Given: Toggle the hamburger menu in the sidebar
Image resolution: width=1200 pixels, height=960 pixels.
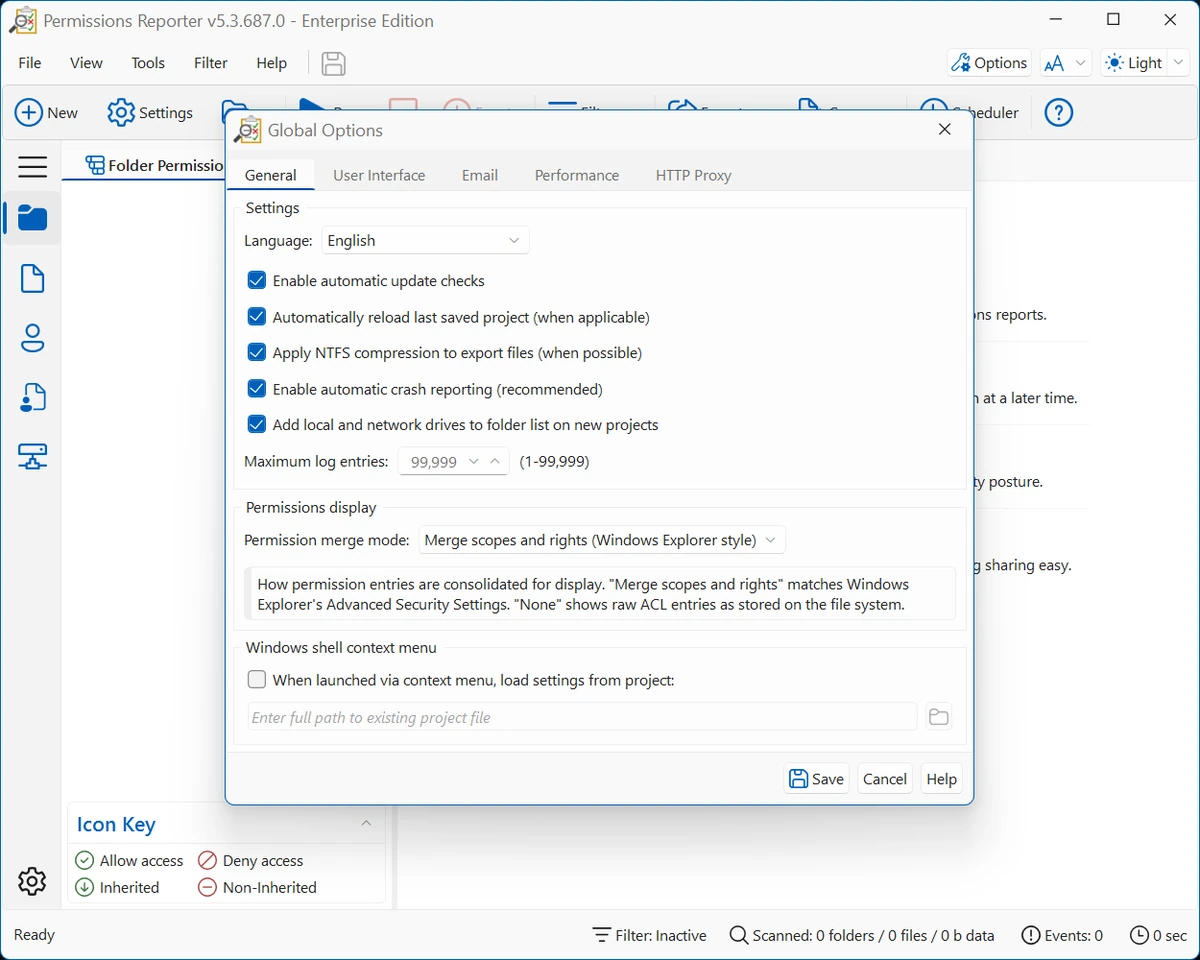Looking at the screenshot, I should [32, 167].
